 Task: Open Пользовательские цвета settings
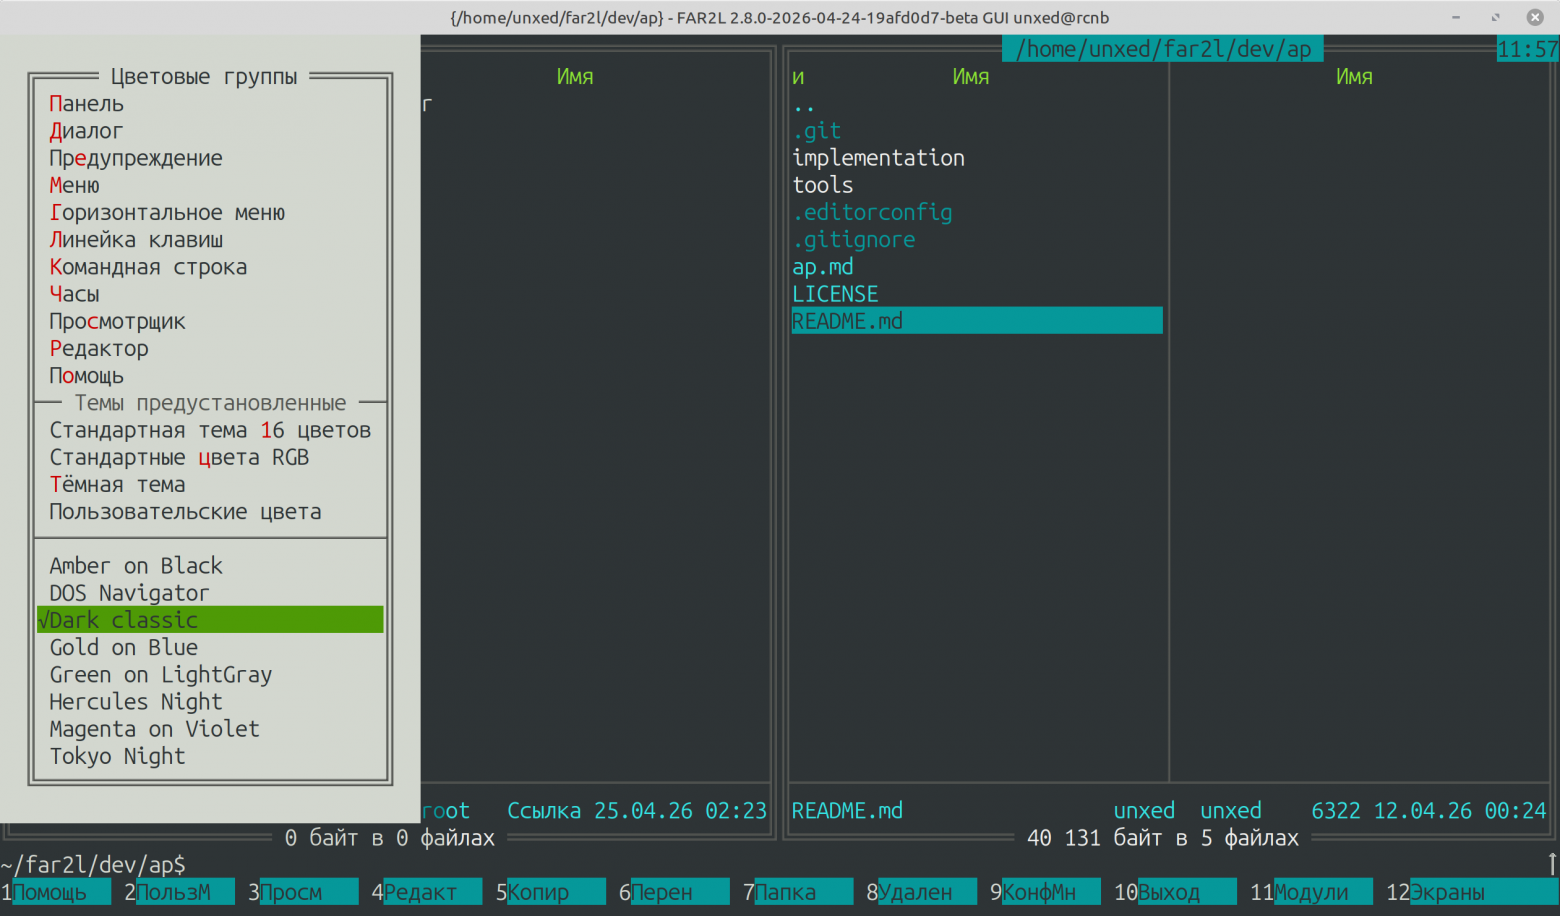pos(185,511)
